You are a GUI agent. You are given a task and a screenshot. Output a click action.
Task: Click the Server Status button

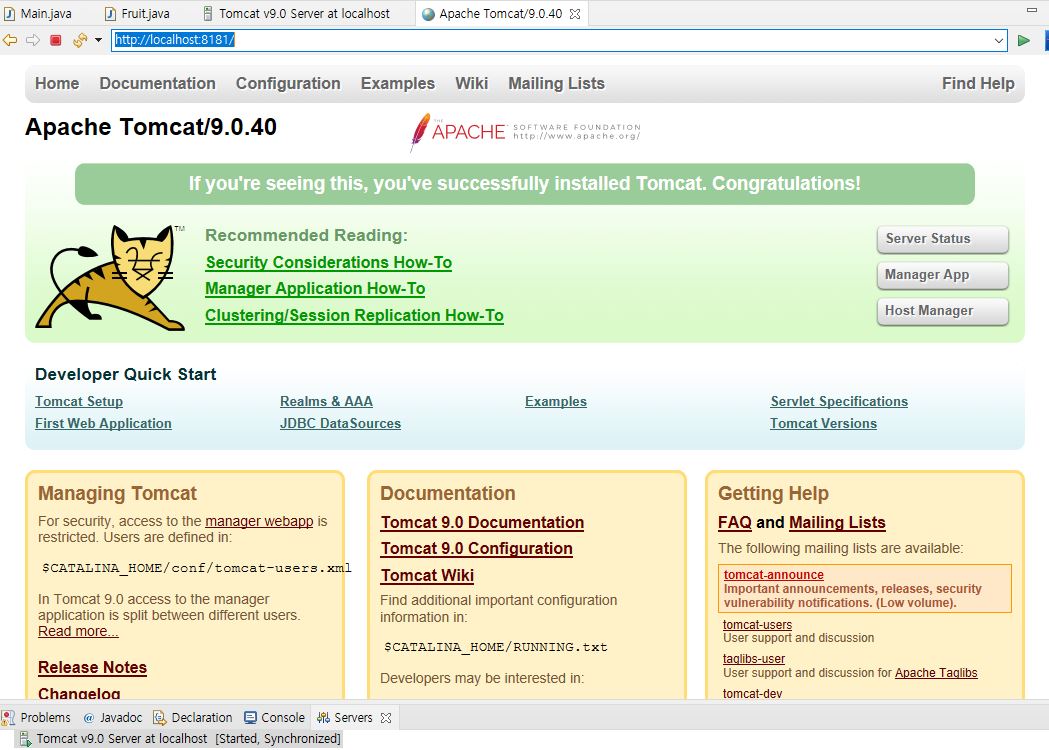(x=942, y=239)
